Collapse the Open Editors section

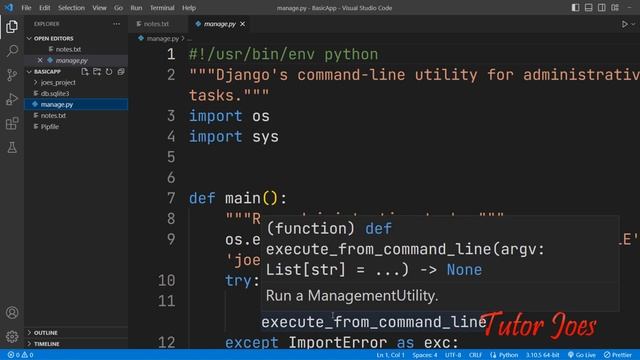53,38
